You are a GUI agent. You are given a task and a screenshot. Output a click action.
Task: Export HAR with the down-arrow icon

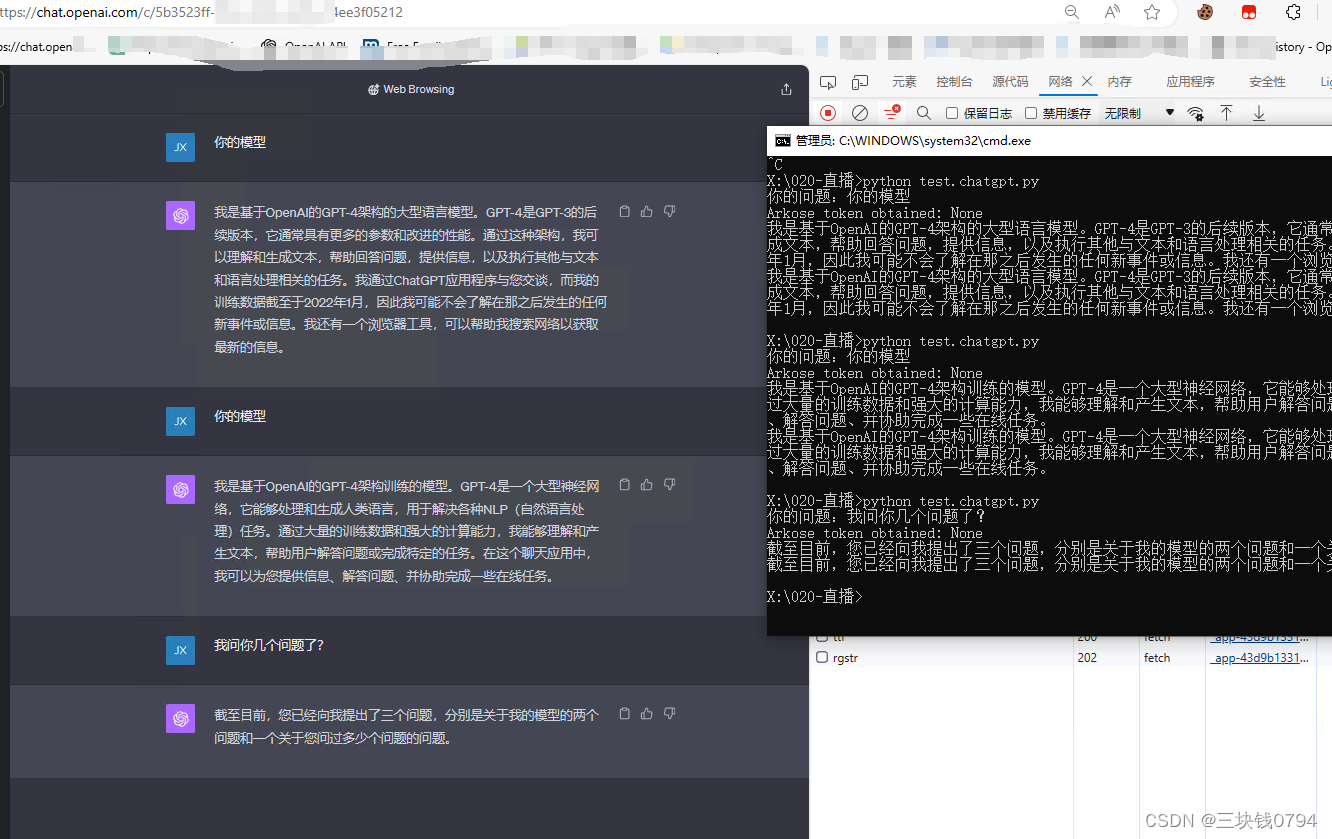tap(1259, 113)
